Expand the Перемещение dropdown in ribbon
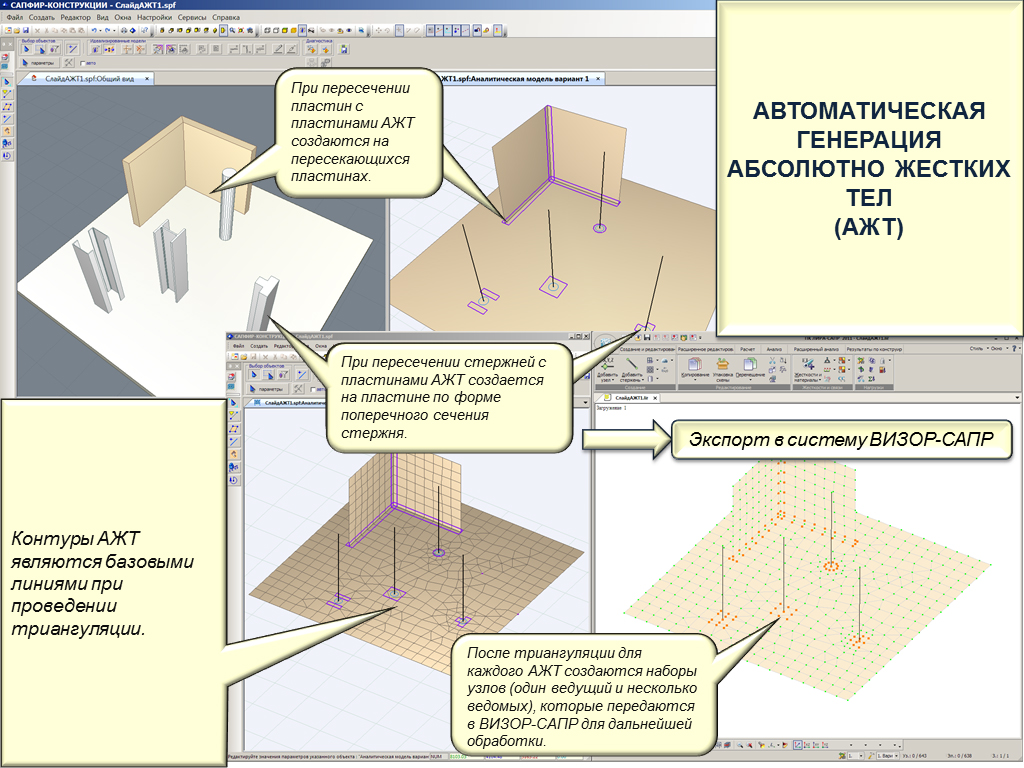 coord(750,378)
